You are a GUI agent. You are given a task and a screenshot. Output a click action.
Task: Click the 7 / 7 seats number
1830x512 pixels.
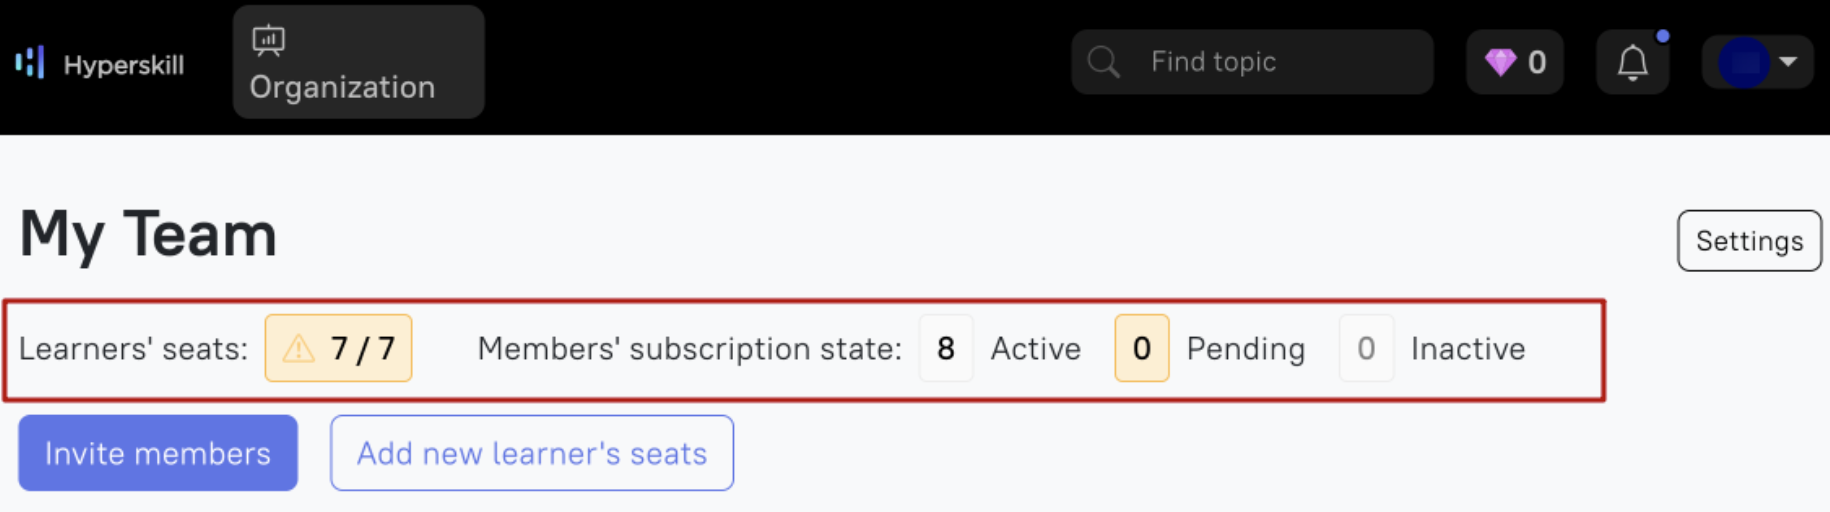click(363, 348)
